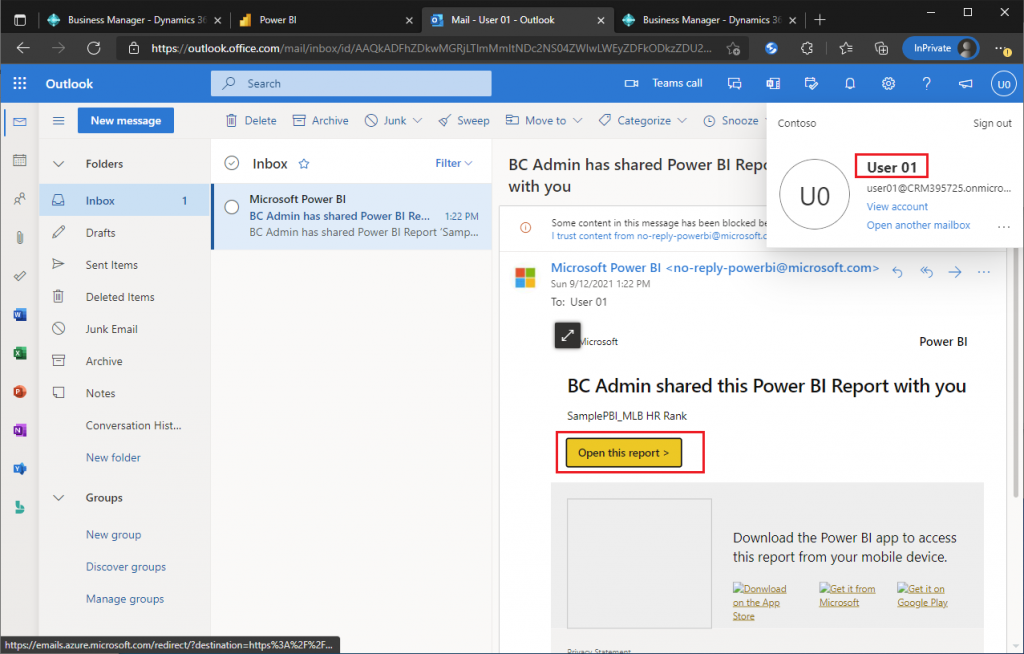Image resolution: width=1024 pixels, height=654 pixels.
Task: Switch to first Business Manager Dynamics tab
Action: coord(135,20)
